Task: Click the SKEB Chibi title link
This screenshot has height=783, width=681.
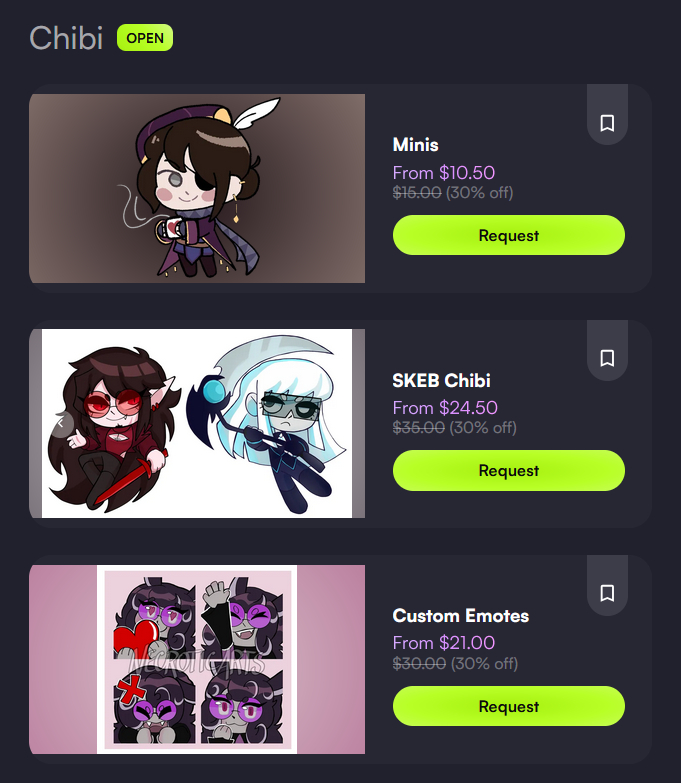Action: click(x=441, y=381)
